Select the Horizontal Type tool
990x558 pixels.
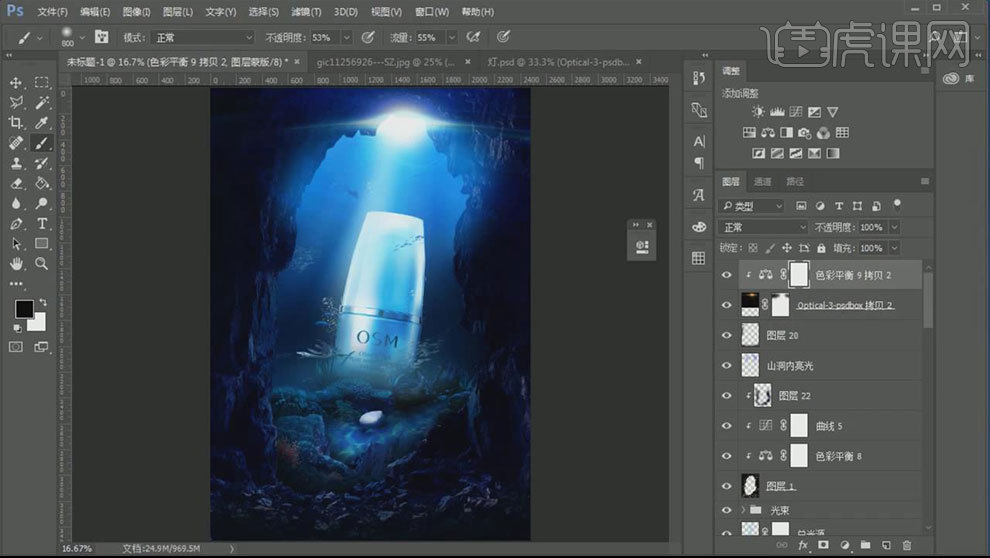pos(42,223)
